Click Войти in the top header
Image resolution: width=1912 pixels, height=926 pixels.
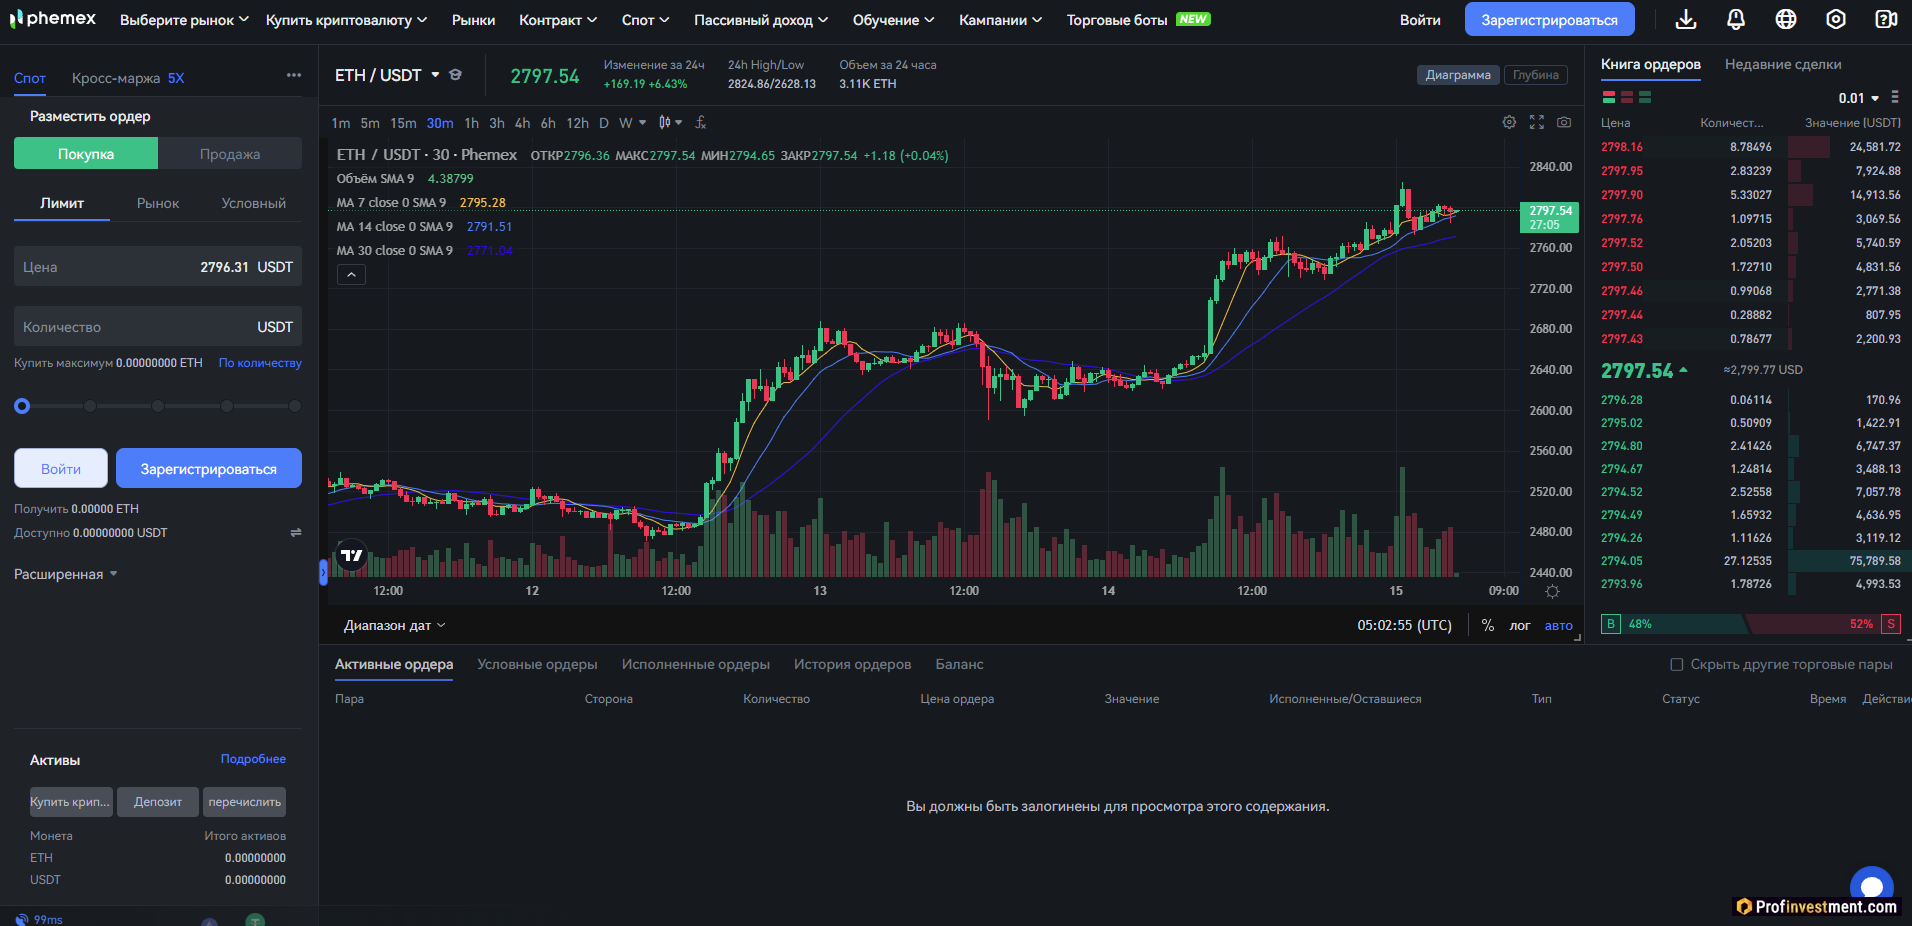pos(1420,20)
